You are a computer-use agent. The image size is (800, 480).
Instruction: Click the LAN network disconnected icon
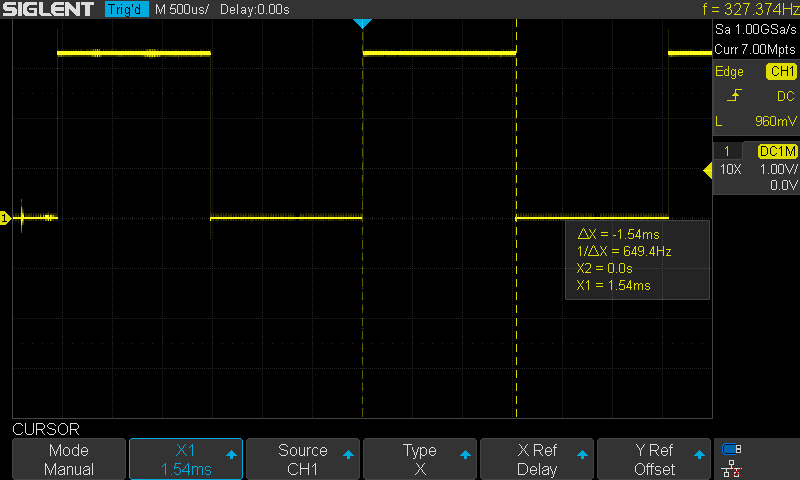point(732,469)
